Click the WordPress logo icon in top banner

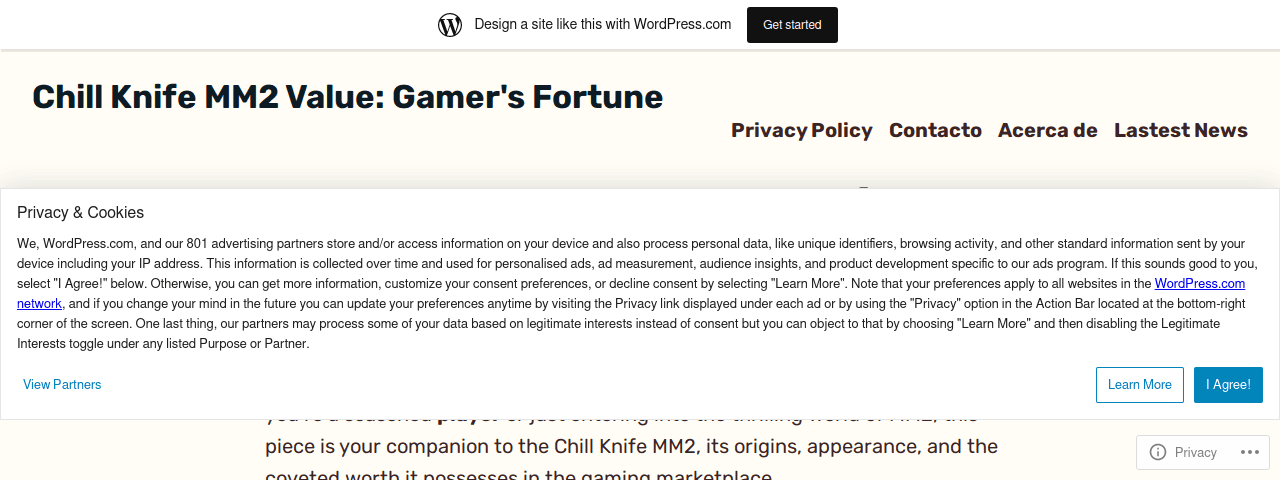pyautogui.click(x=450, y=25)
